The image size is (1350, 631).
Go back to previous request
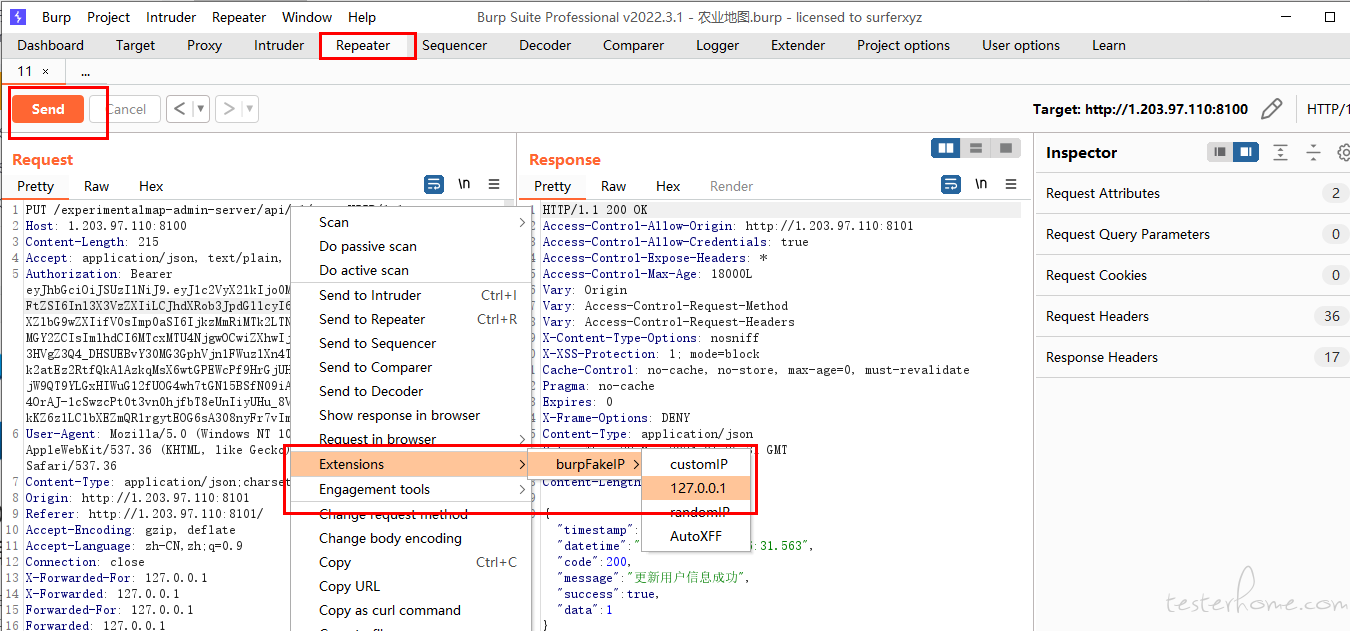179,109
